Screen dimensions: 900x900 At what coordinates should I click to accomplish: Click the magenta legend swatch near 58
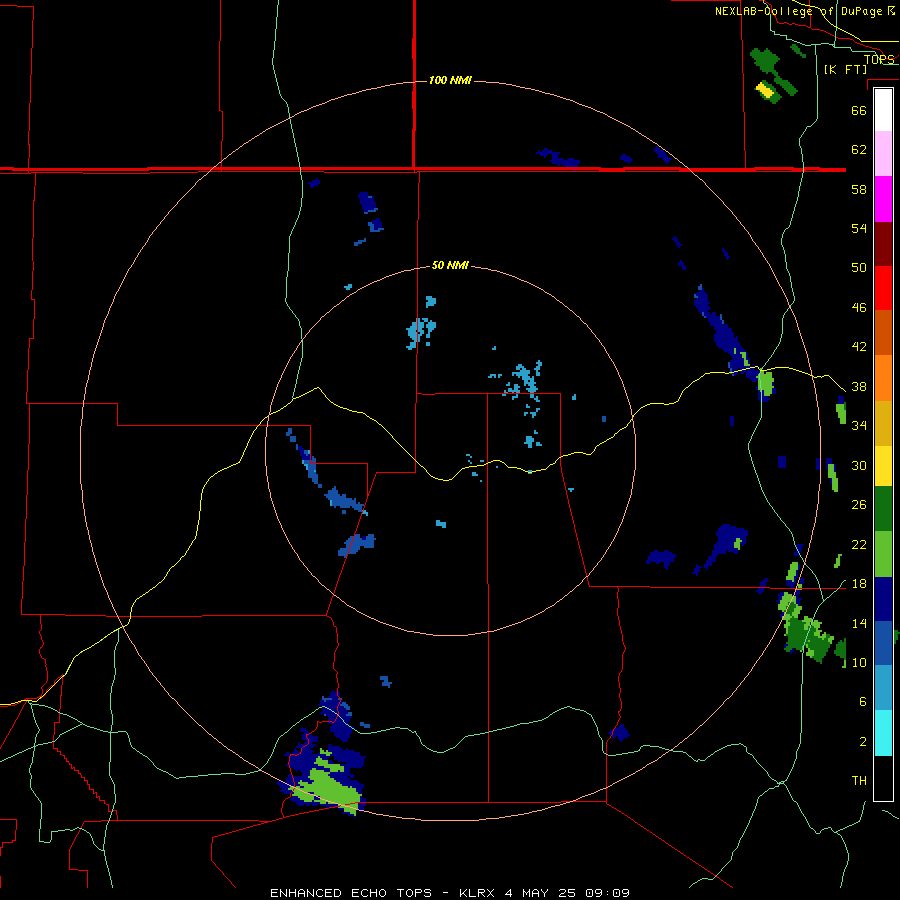pyautogui.click(x=883, y=199)
